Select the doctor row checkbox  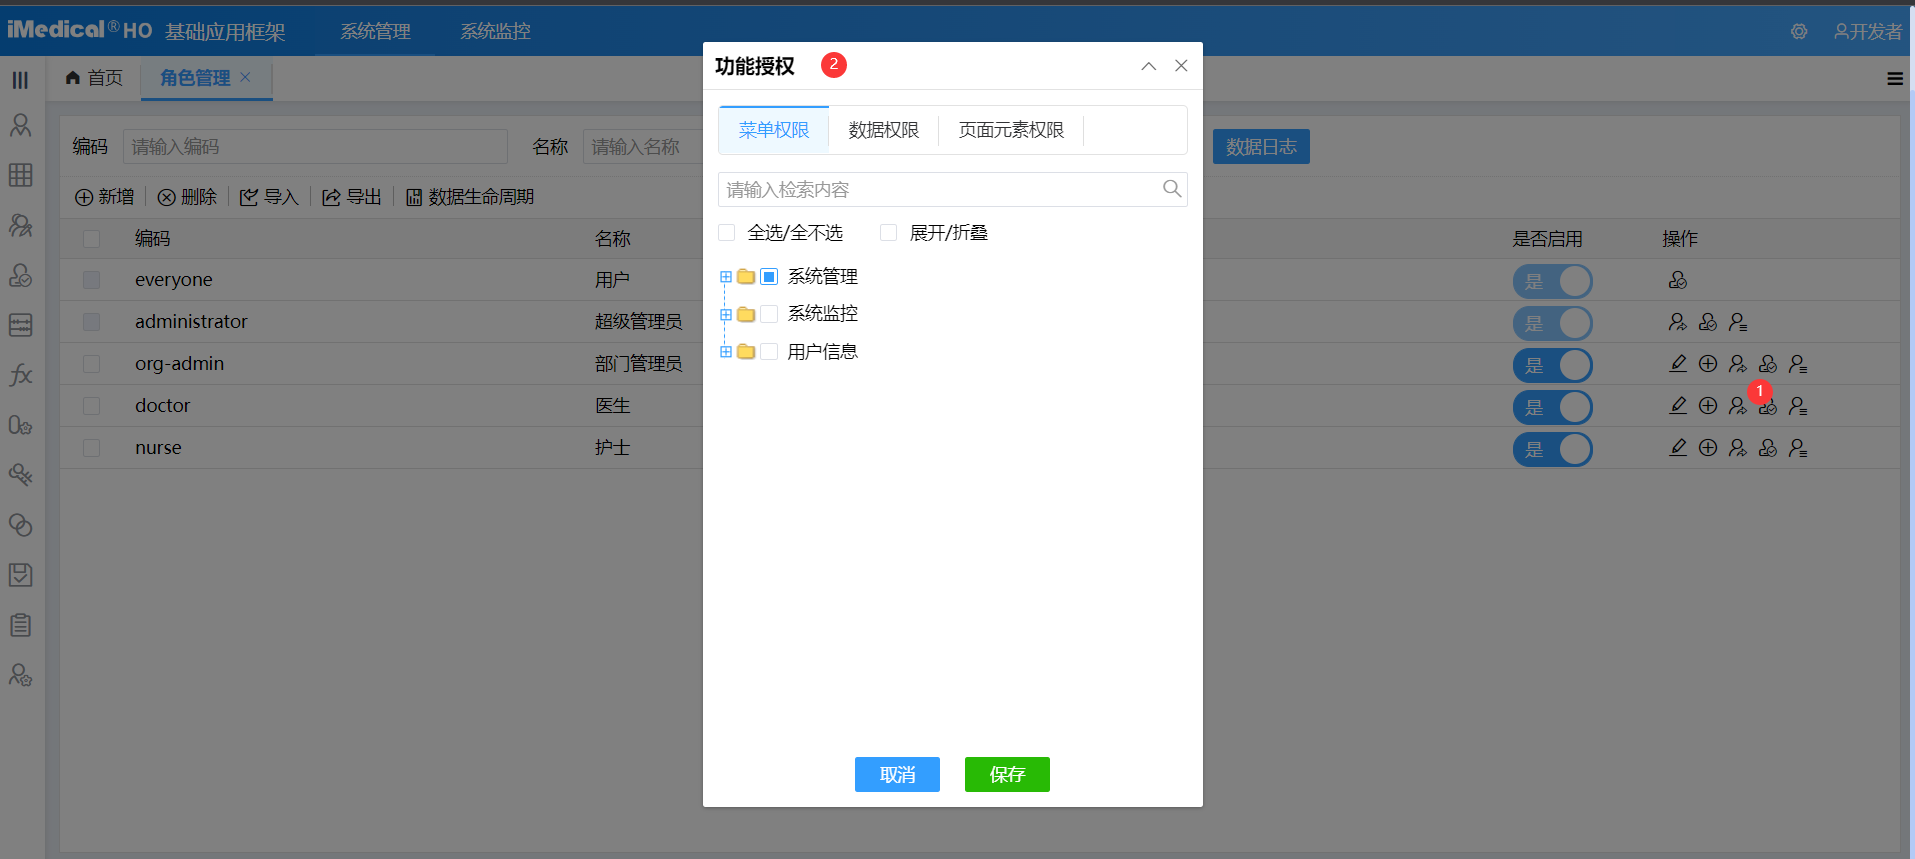(x=92, y=406)
